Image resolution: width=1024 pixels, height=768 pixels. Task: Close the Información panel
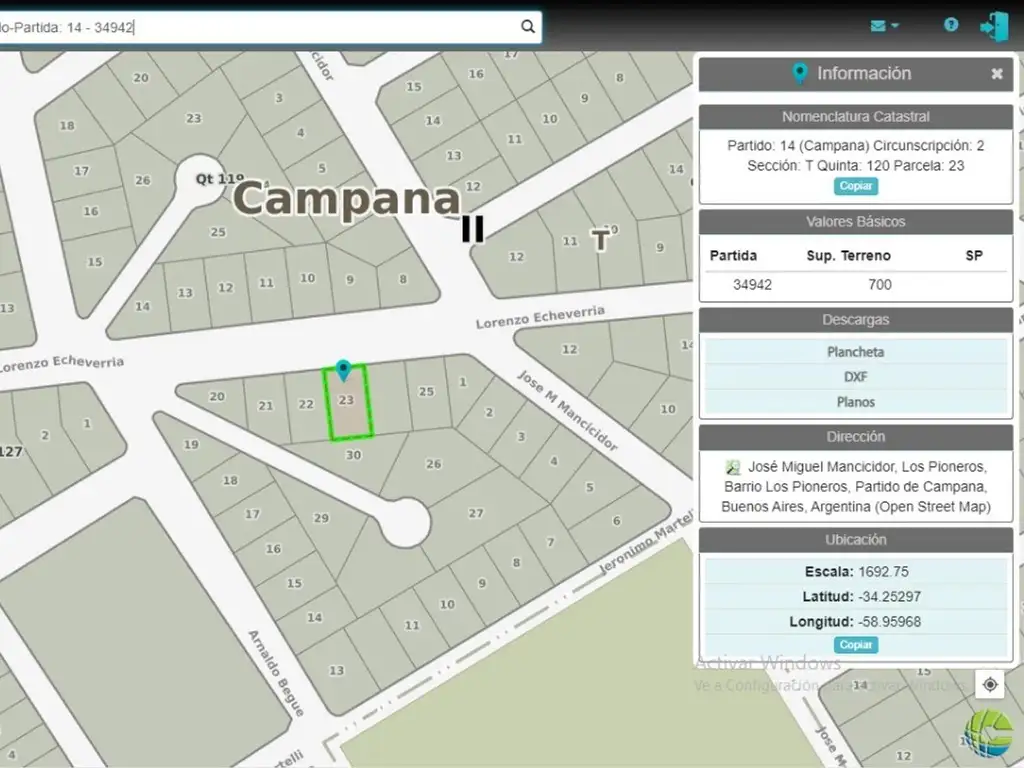tap(997, 74)
